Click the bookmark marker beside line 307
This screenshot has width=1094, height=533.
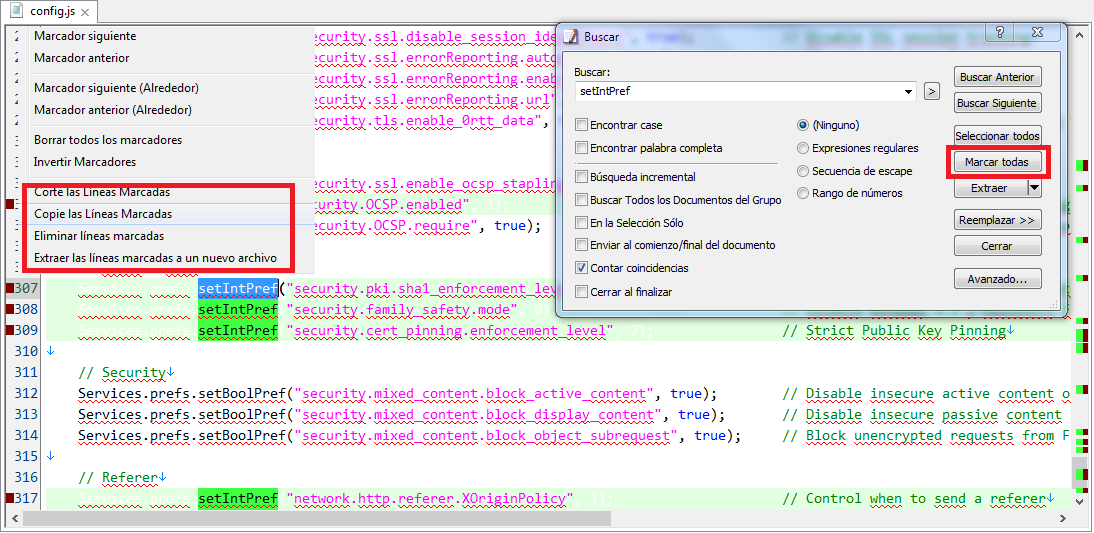pos(9,288)
